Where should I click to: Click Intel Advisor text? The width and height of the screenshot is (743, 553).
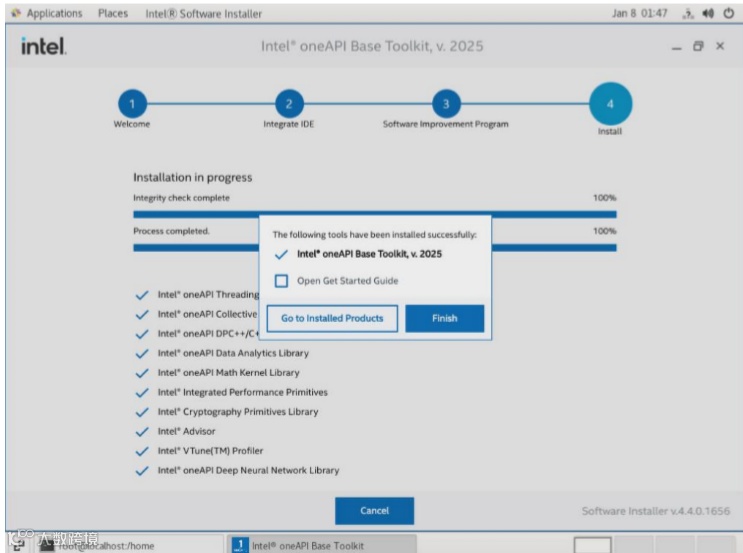pos(186,431)
